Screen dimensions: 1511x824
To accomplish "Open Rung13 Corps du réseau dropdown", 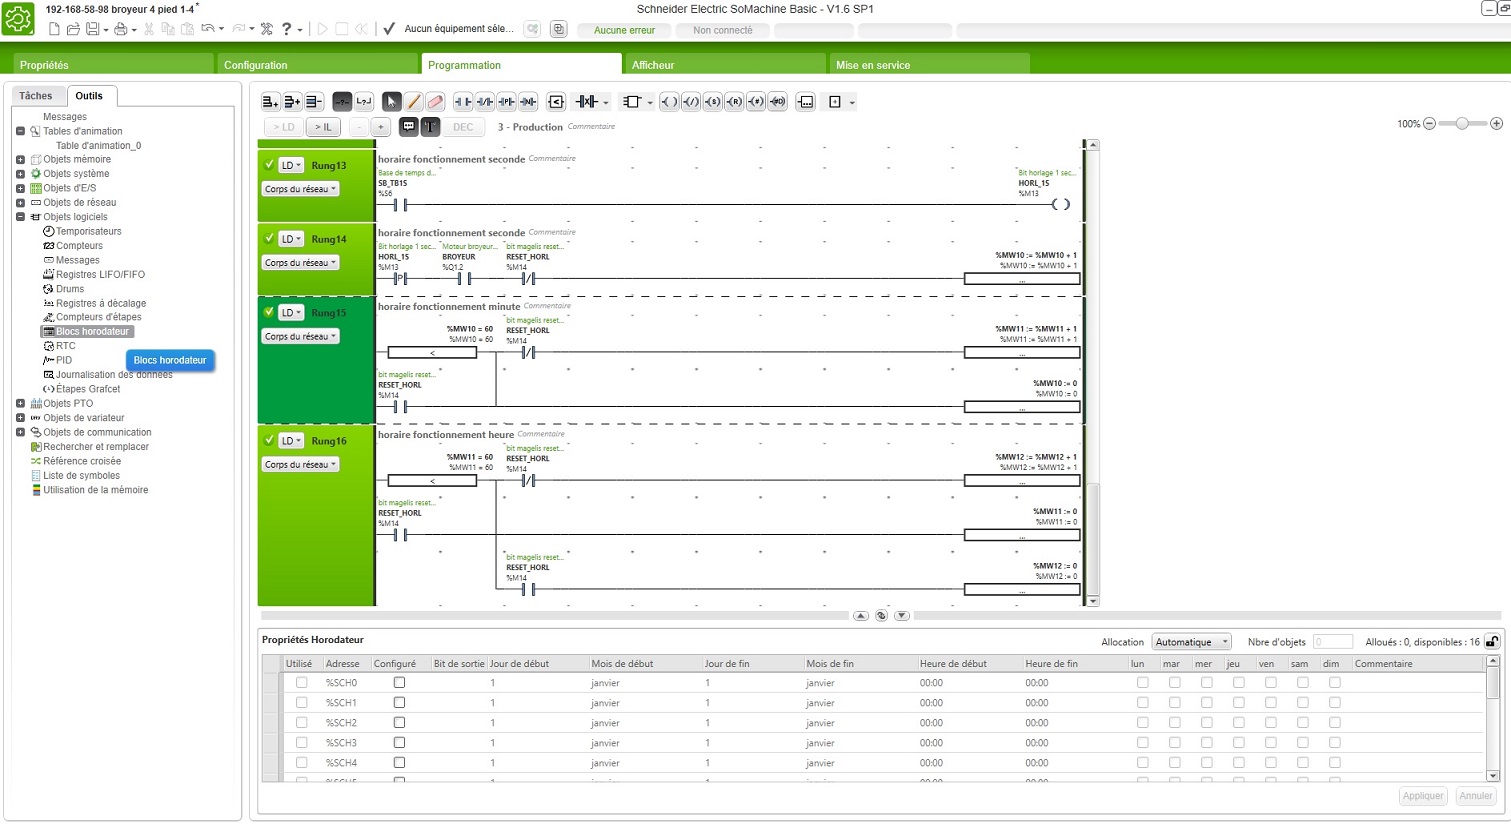I will click(x=301, y=189).
